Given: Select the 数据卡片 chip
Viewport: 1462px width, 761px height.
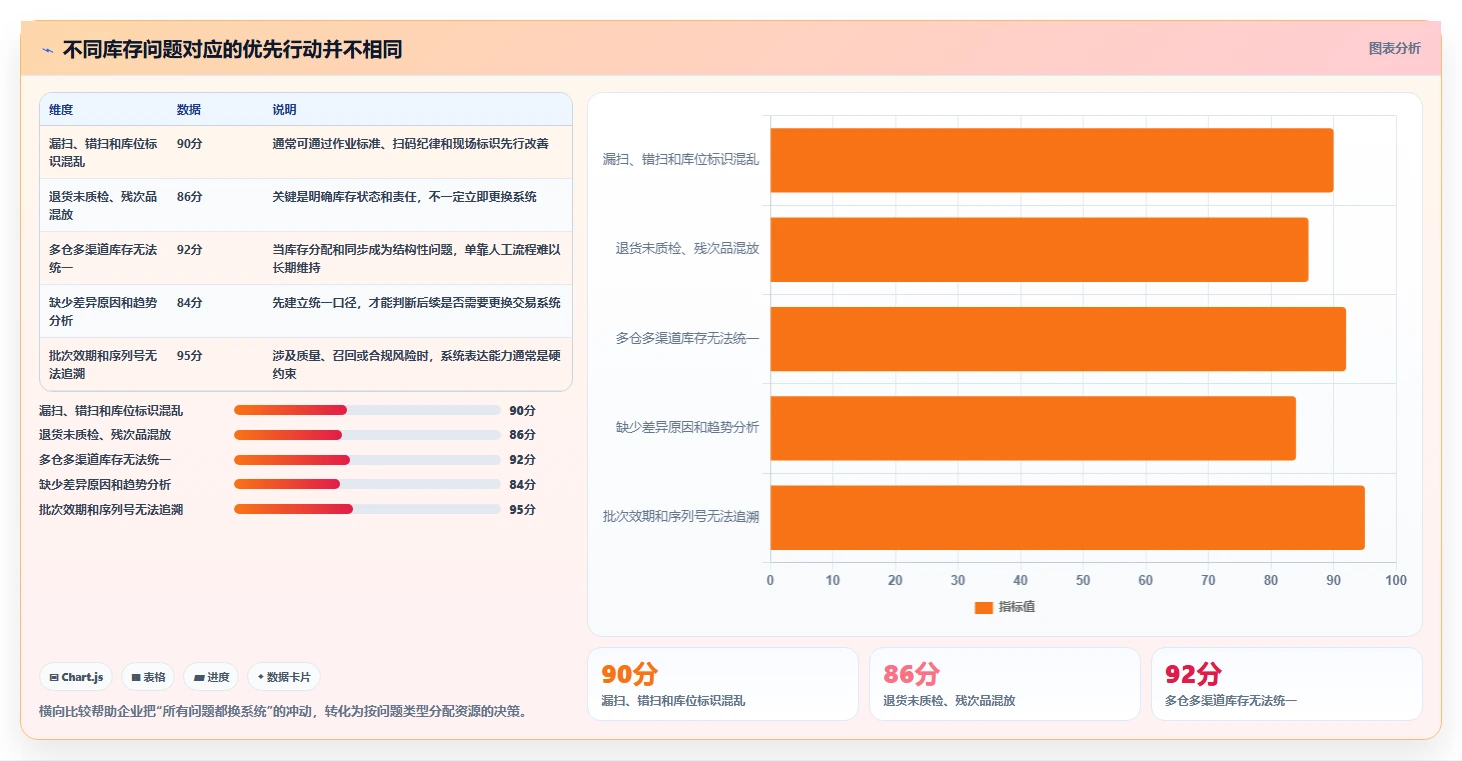Looking at the screenshot, I should (x=284, y=677).
